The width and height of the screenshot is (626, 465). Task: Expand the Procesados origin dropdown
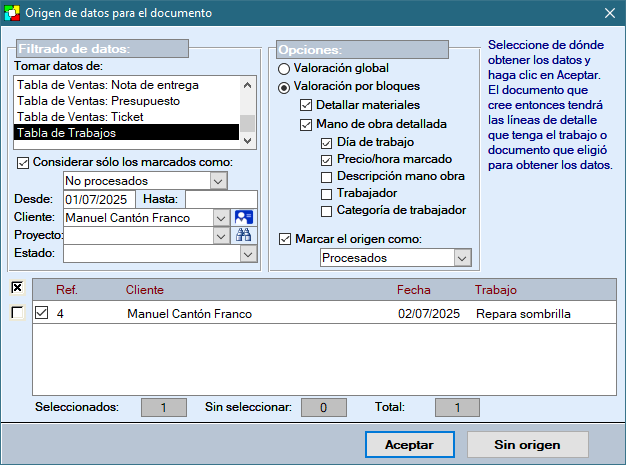[x=461, y=258]
